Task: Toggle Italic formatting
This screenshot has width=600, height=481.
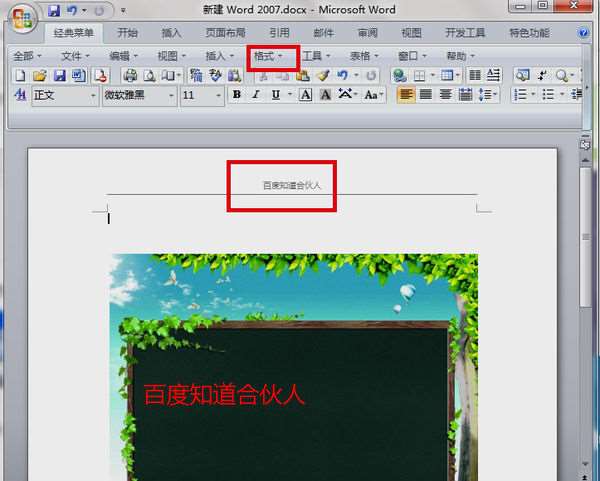Action: point(256,95)
